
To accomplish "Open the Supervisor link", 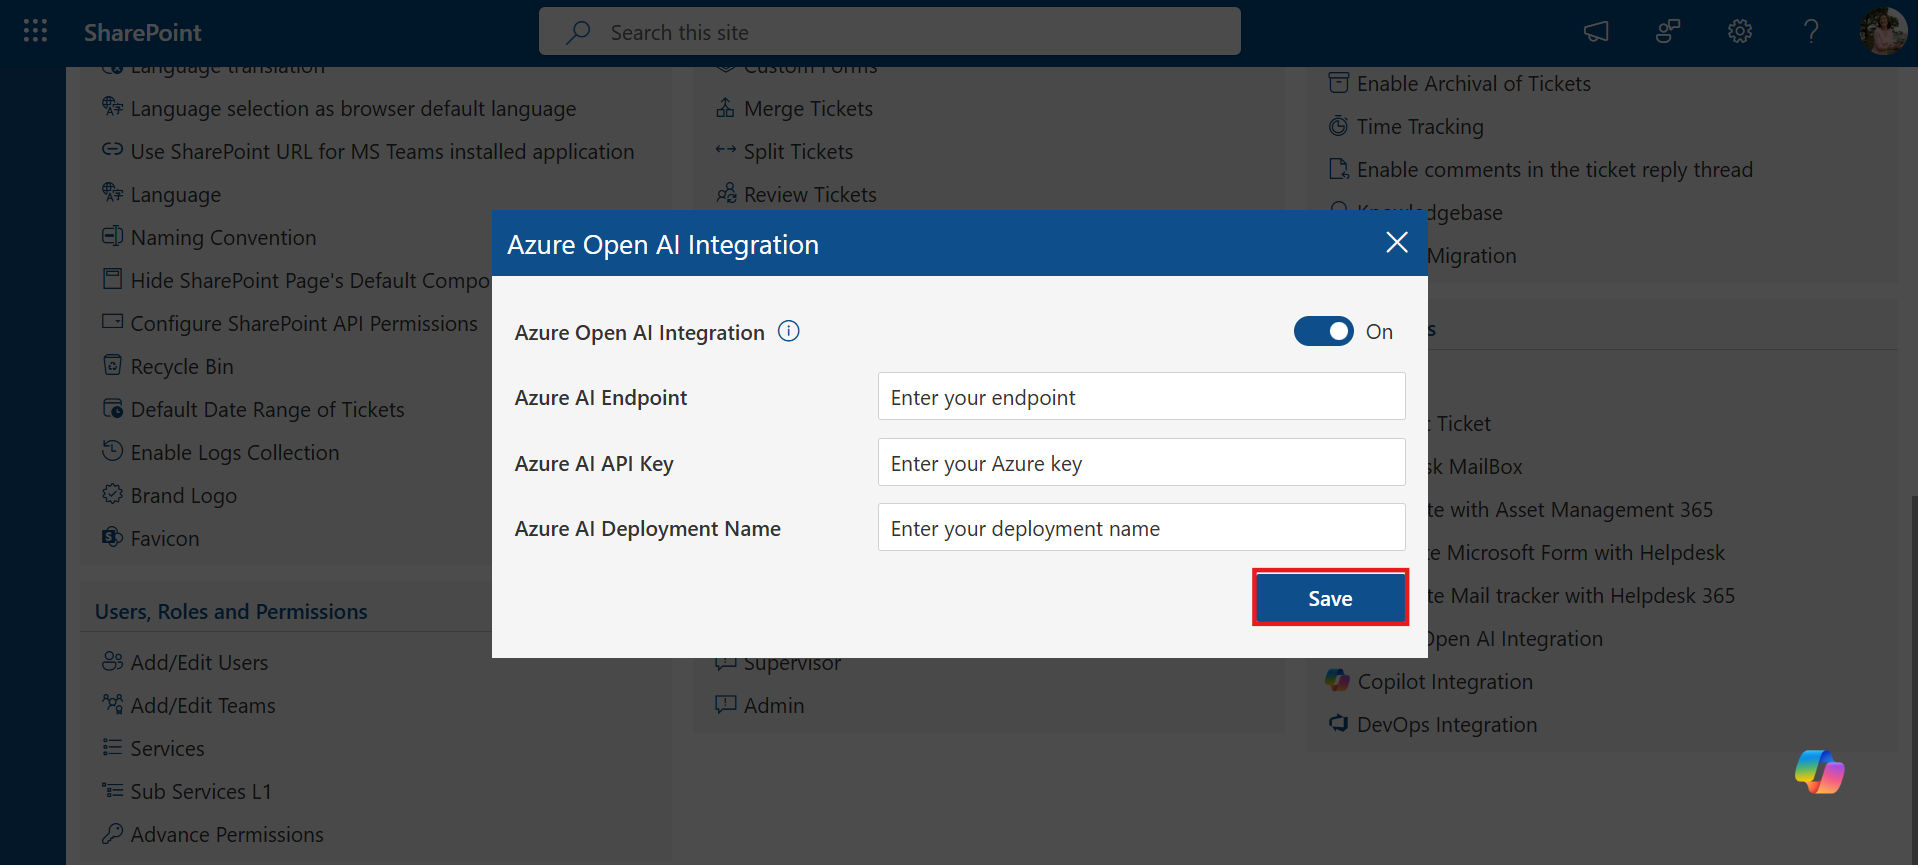I will click(792, 663).
